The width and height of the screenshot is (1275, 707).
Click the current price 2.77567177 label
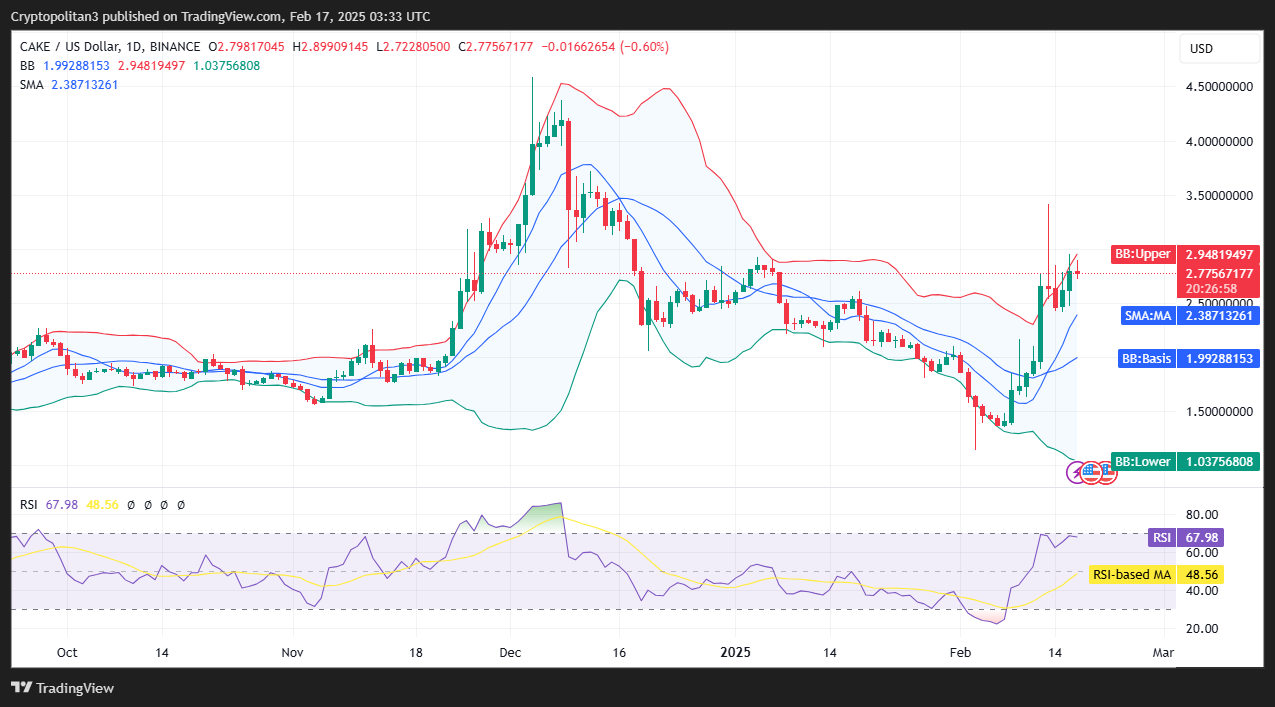(x=1217, y=273)
